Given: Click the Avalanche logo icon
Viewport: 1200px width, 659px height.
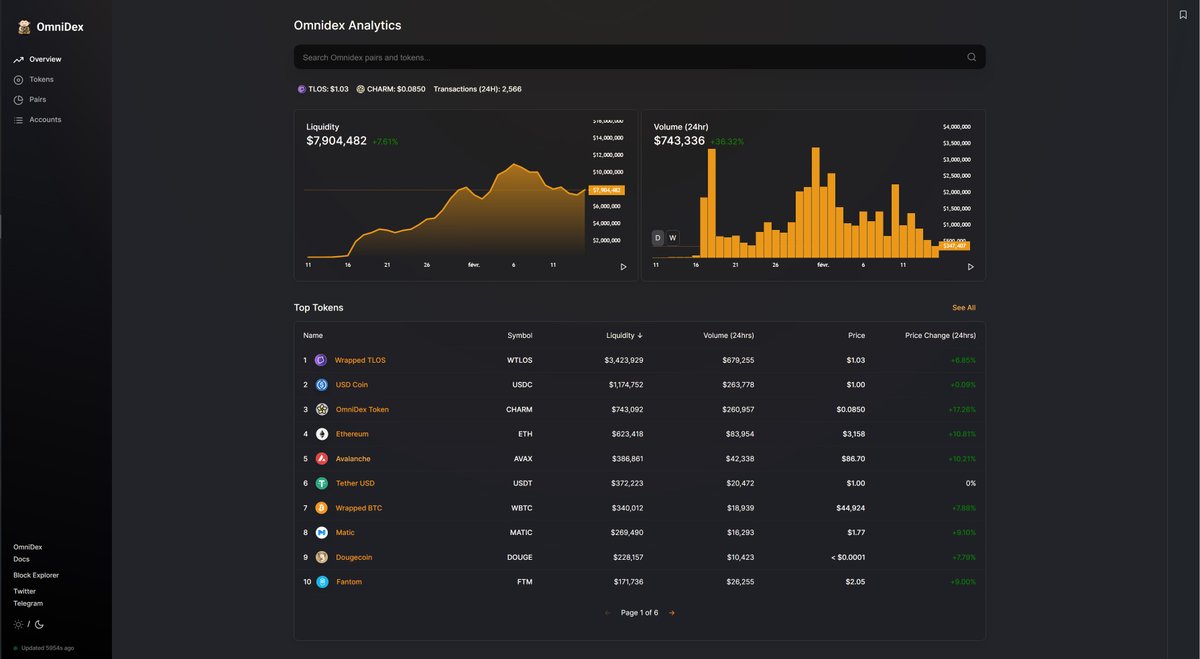Looking at the screenshot, I should (x=322, y=459).
